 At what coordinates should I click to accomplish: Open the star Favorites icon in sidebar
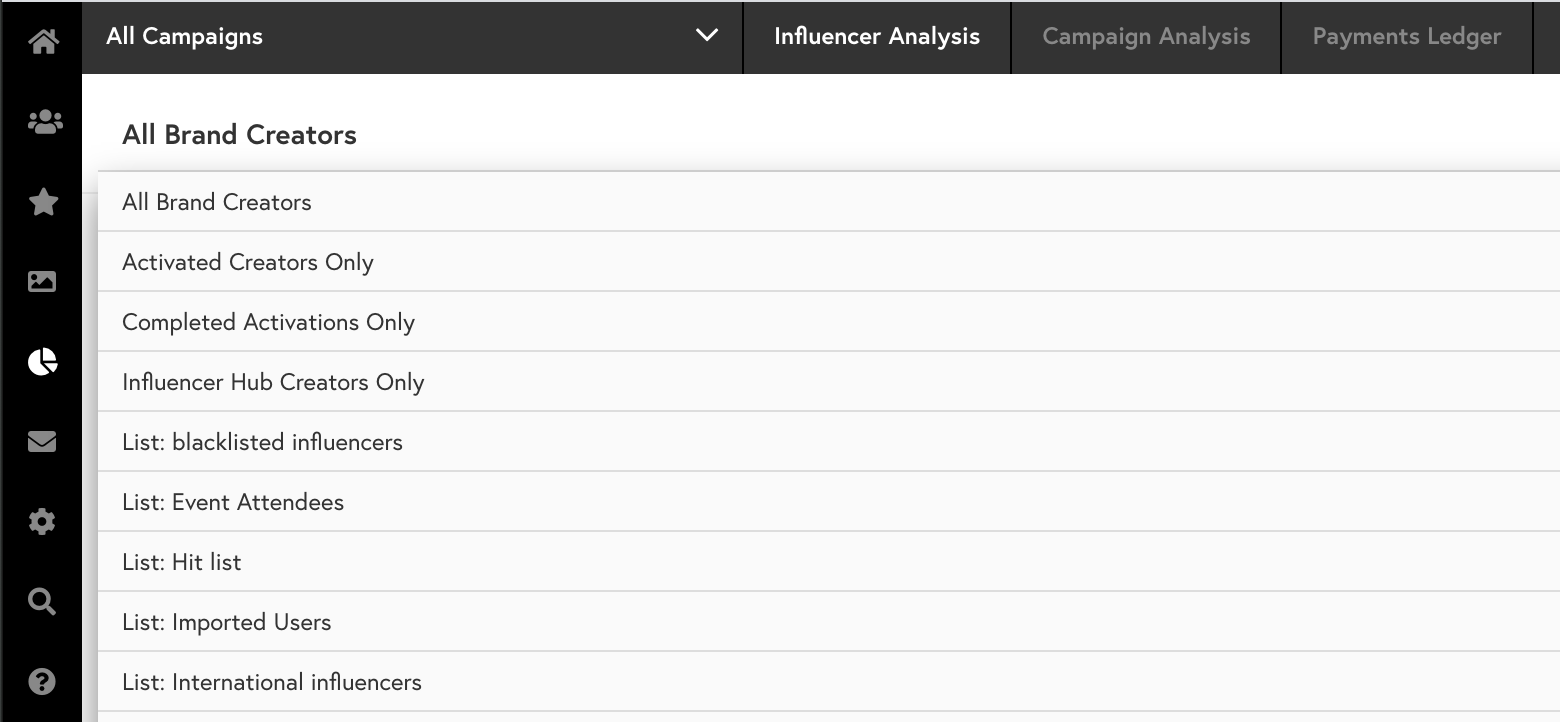coord(43,202)
